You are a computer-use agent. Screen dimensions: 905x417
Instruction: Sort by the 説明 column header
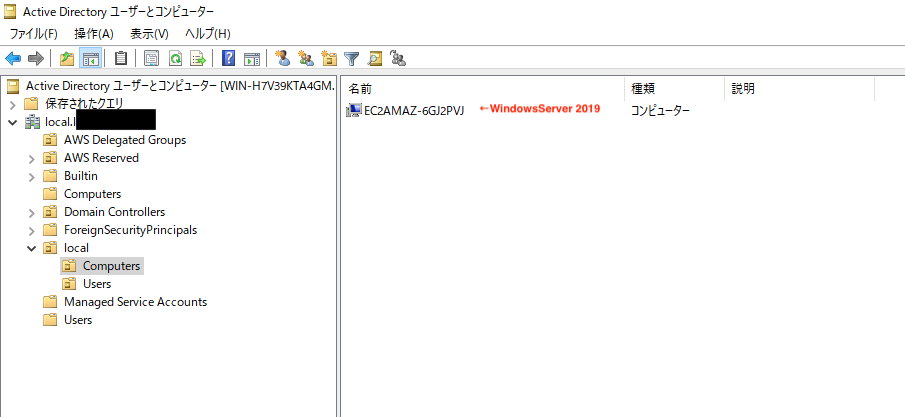click(799, 88)
